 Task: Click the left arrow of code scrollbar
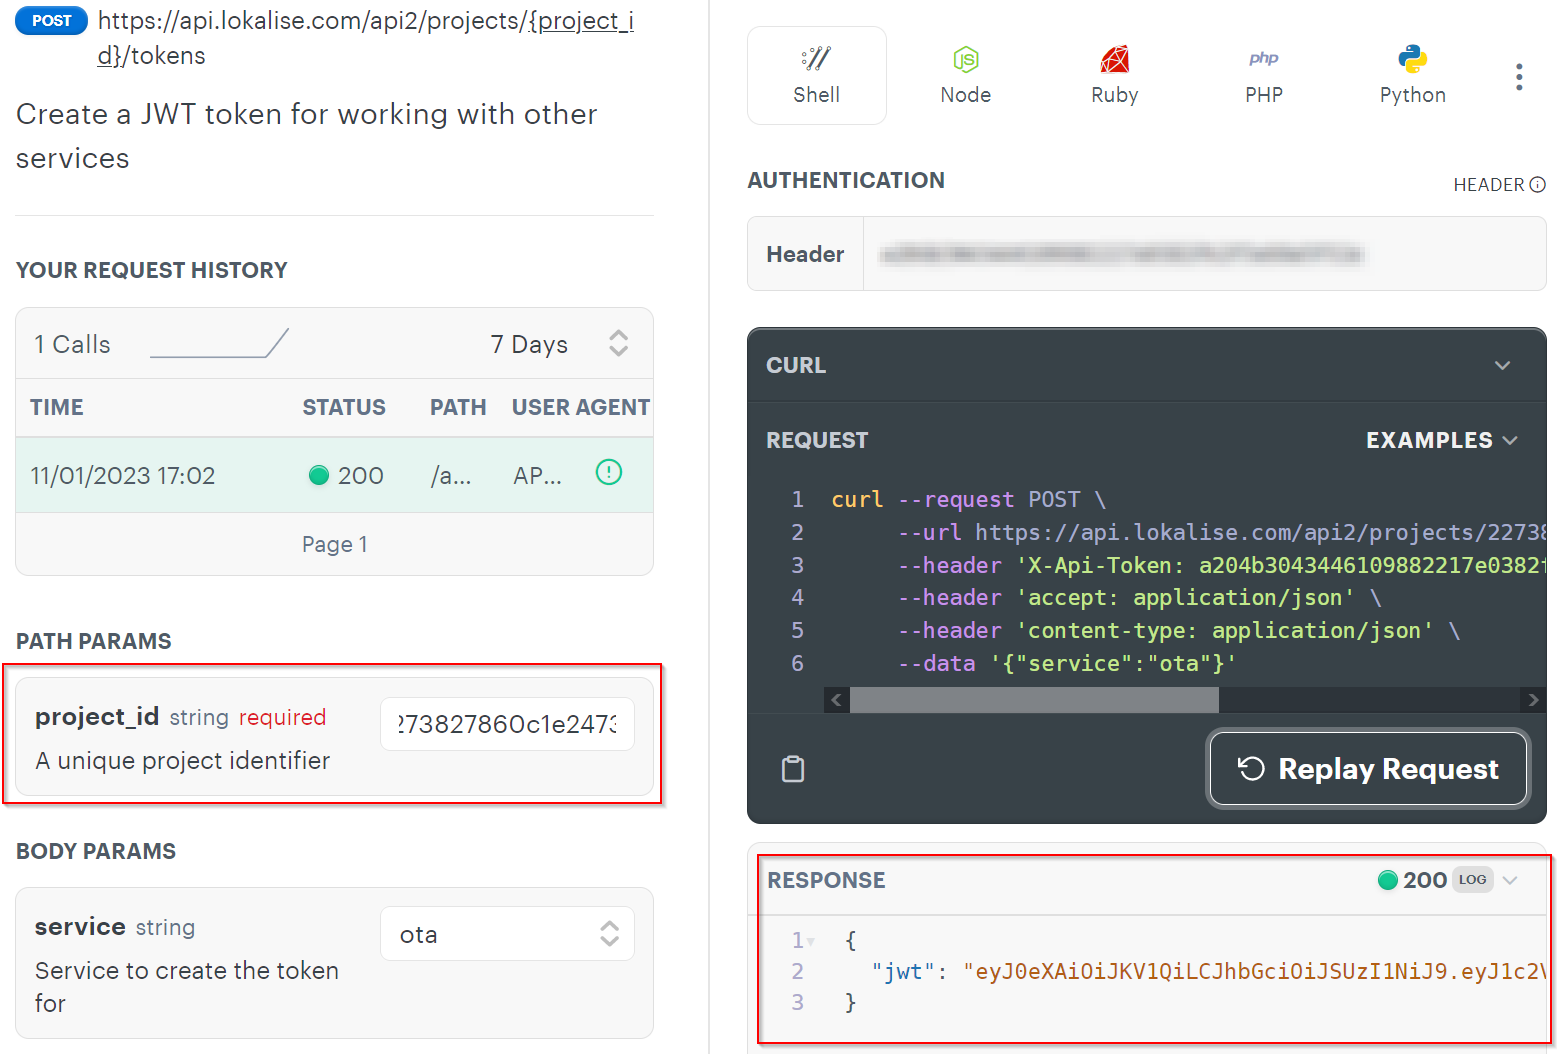click(x=837, y=700)
